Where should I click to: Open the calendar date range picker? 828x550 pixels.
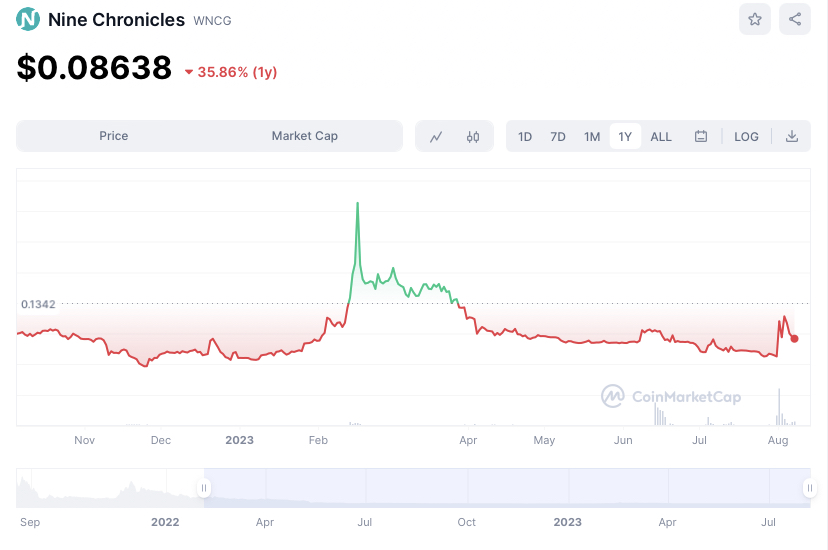click(x=700, y=136)
